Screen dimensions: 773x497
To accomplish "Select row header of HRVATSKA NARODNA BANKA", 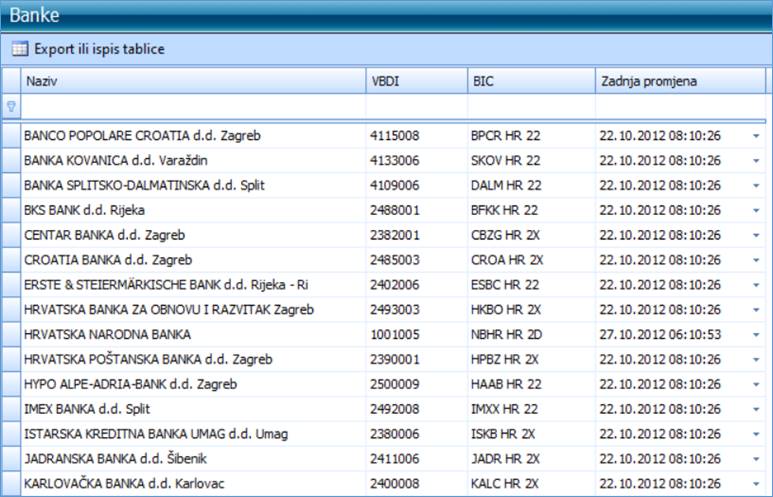I will [11, 334].
